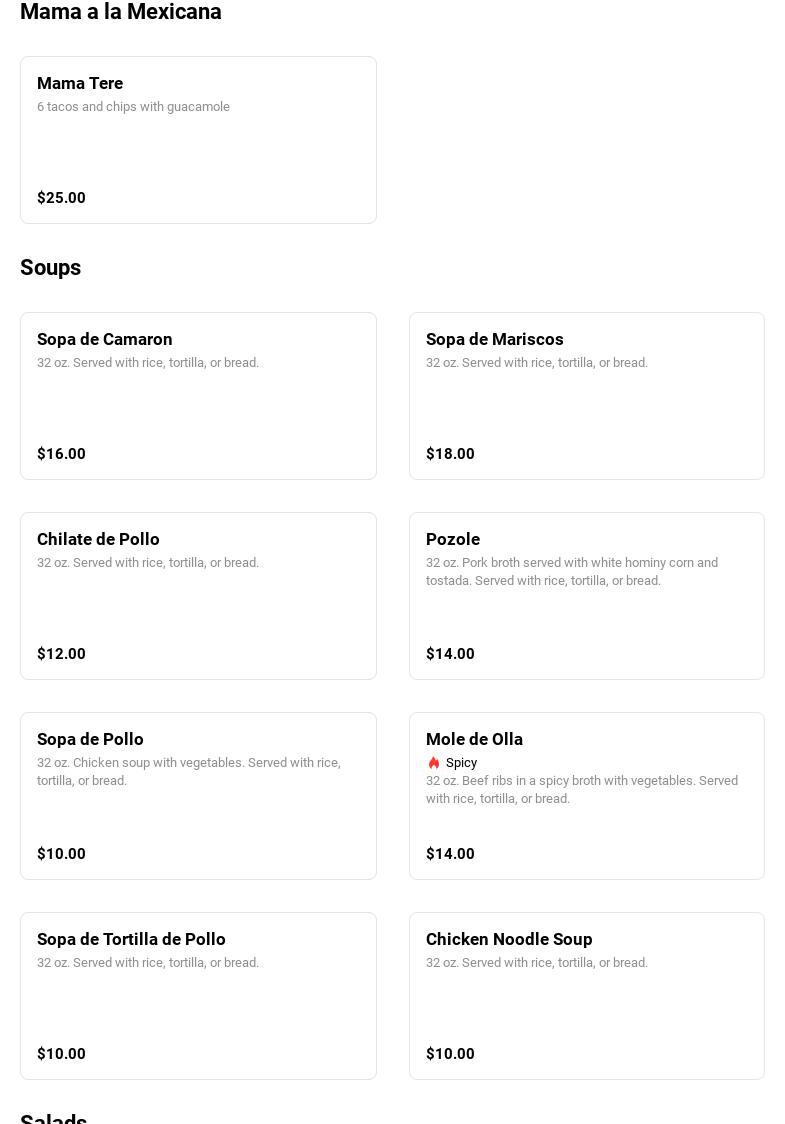Click the $12.00 price of Chilate de Pollo
The image size is (785, 1124).
(61, 654)
